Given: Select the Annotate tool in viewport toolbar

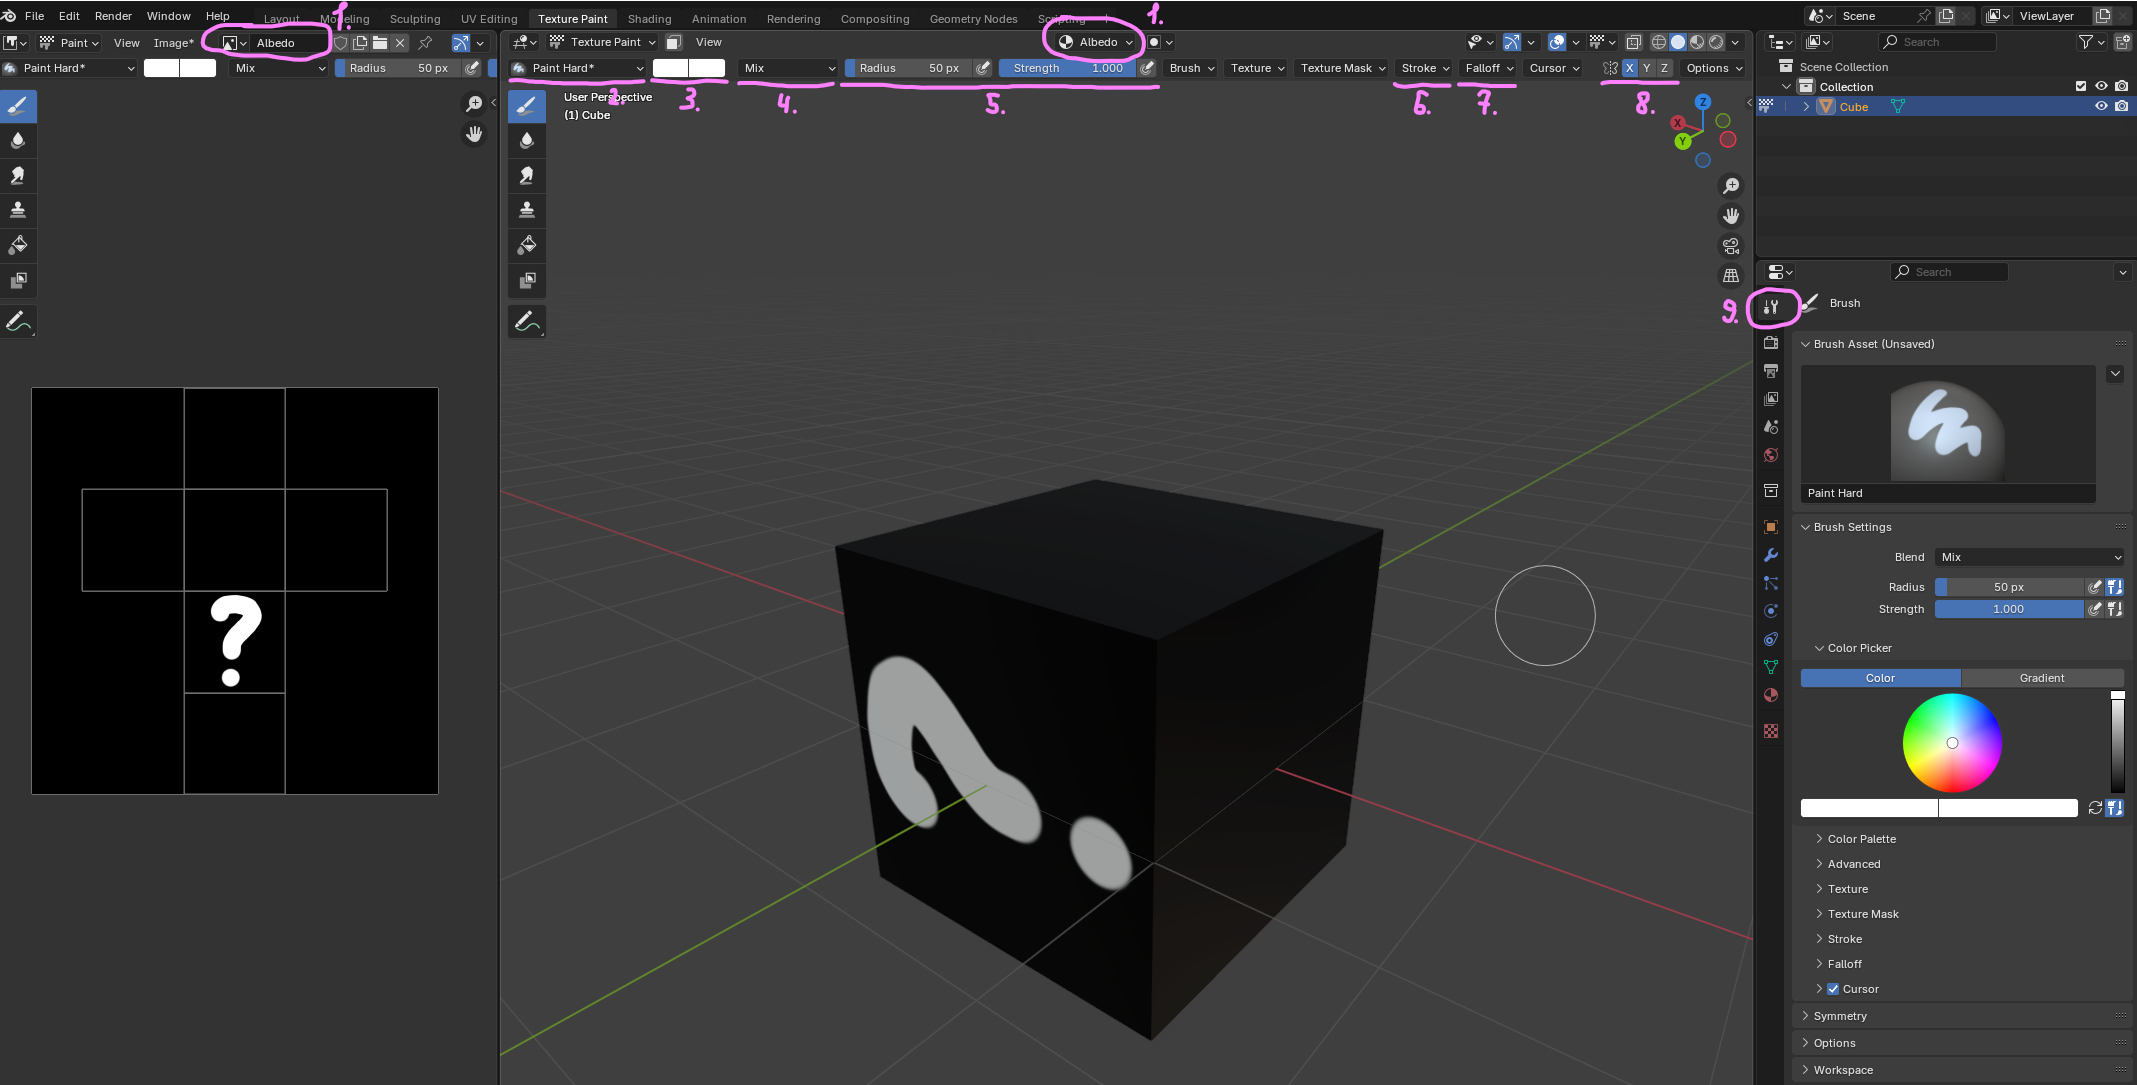Looking at the screenshot, I should [x=527, y=322].
